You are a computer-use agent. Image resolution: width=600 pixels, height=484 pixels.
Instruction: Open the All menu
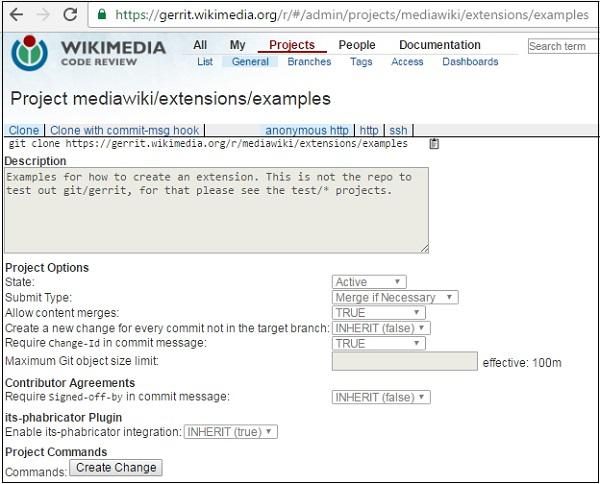click(x=200, y=45)
